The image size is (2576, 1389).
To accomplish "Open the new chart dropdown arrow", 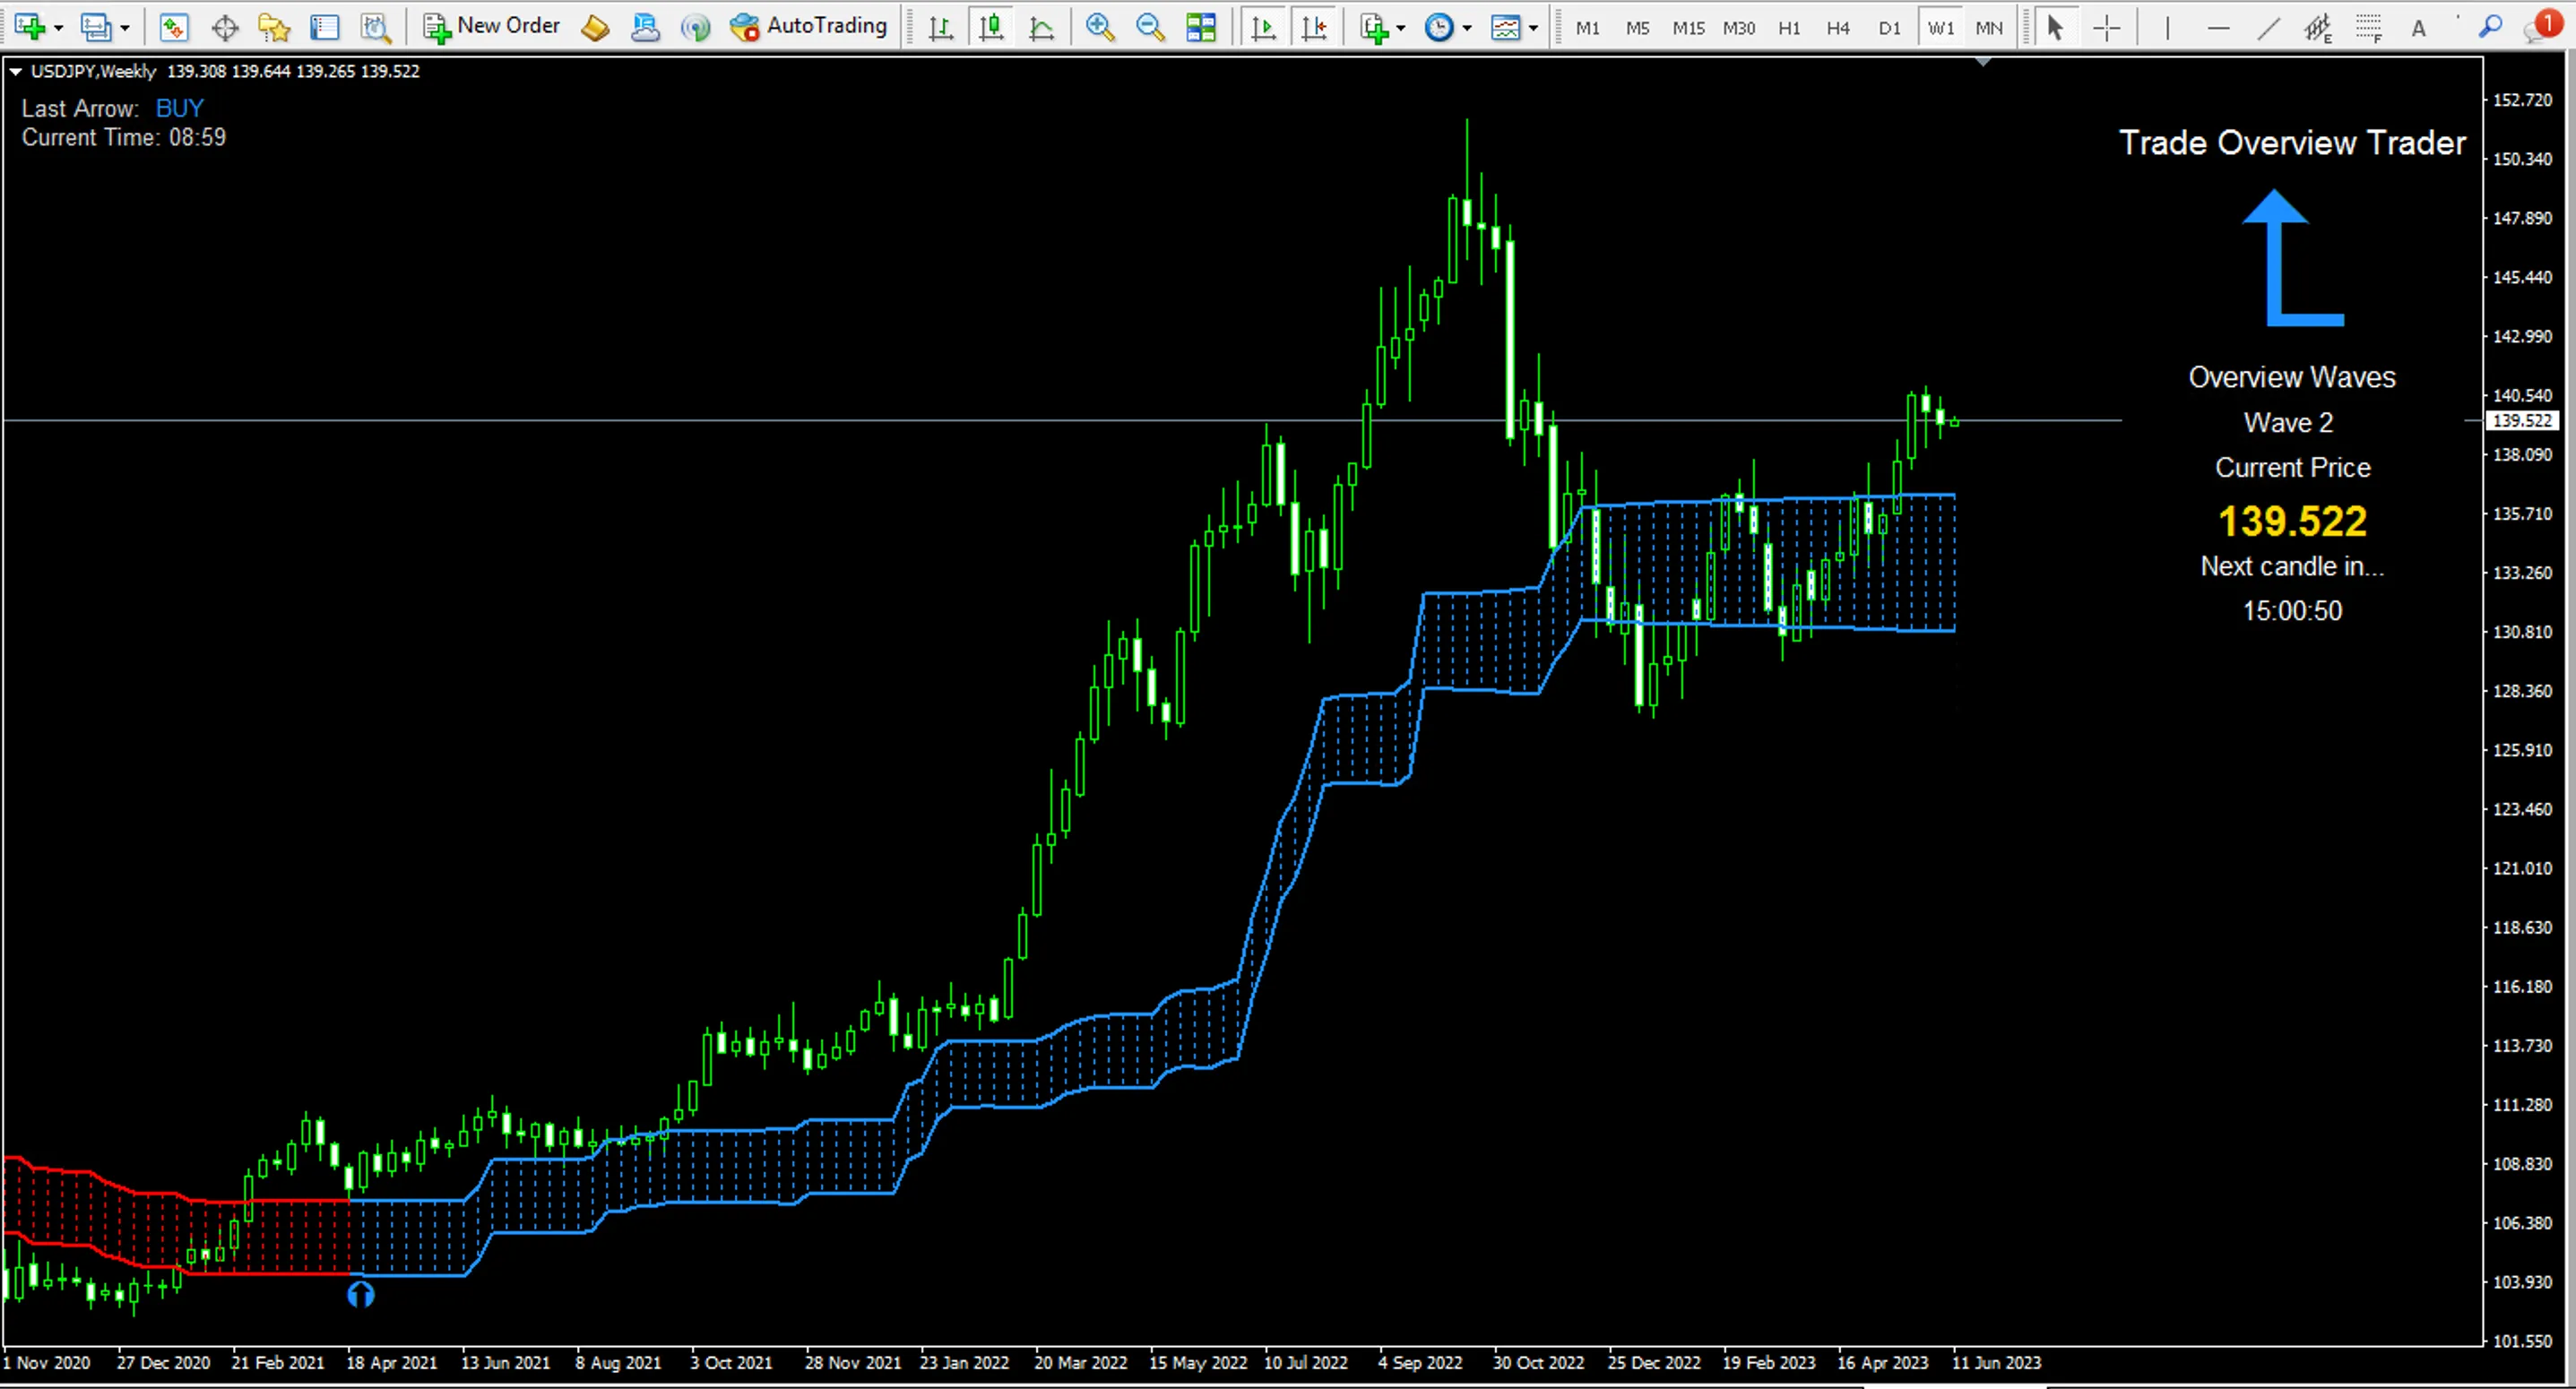I will (x=58, y=28).
